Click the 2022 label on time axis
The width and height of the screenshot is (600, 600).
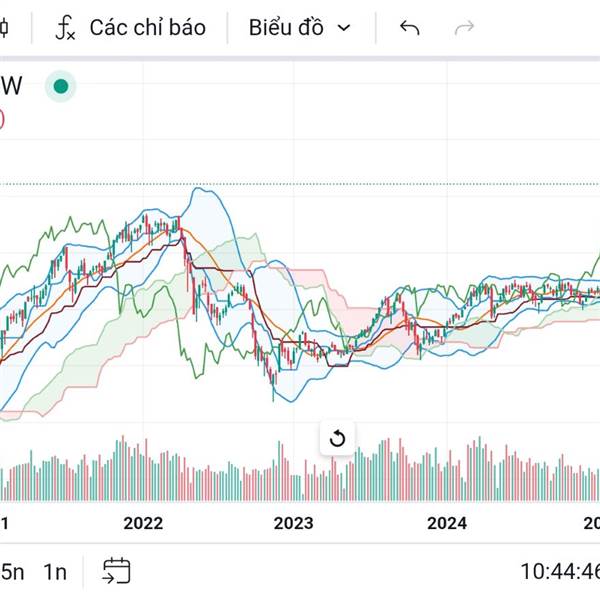(x=142, y=523)
